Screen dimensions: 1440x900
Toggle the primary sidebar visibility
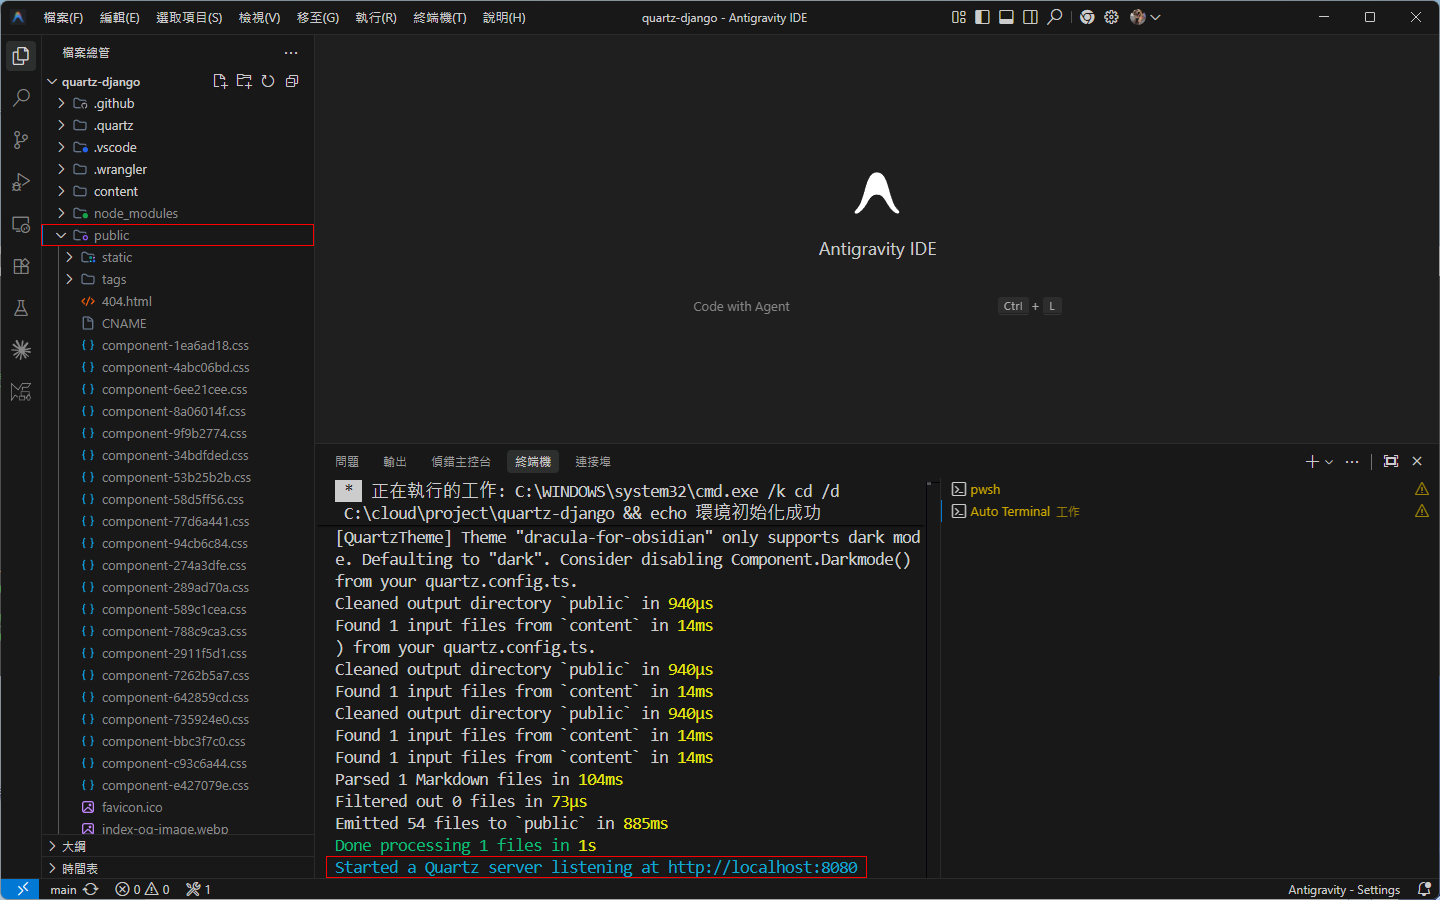(x=982, y=17)
